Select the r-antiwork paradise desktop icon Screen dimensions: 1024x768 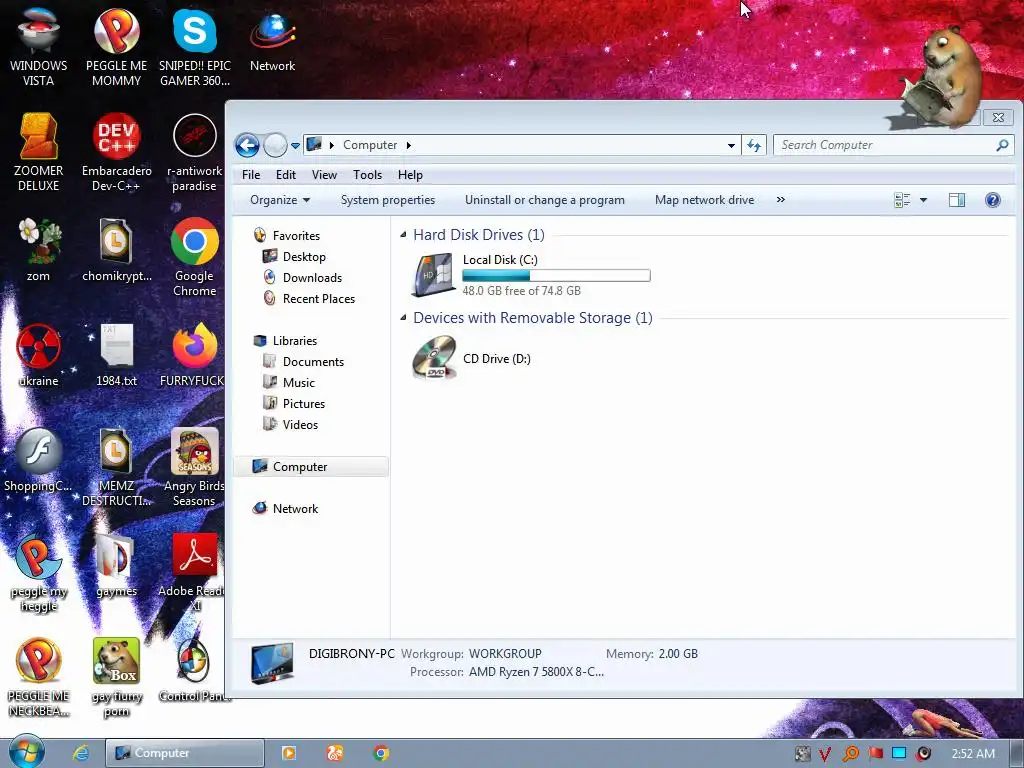pos(195,152)
